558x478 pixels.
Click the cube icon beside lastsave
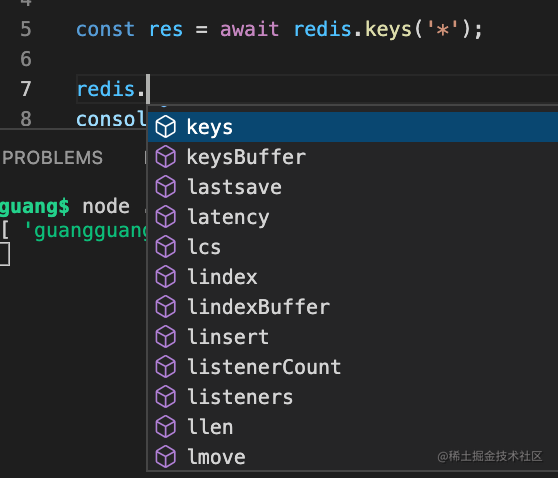165,187
